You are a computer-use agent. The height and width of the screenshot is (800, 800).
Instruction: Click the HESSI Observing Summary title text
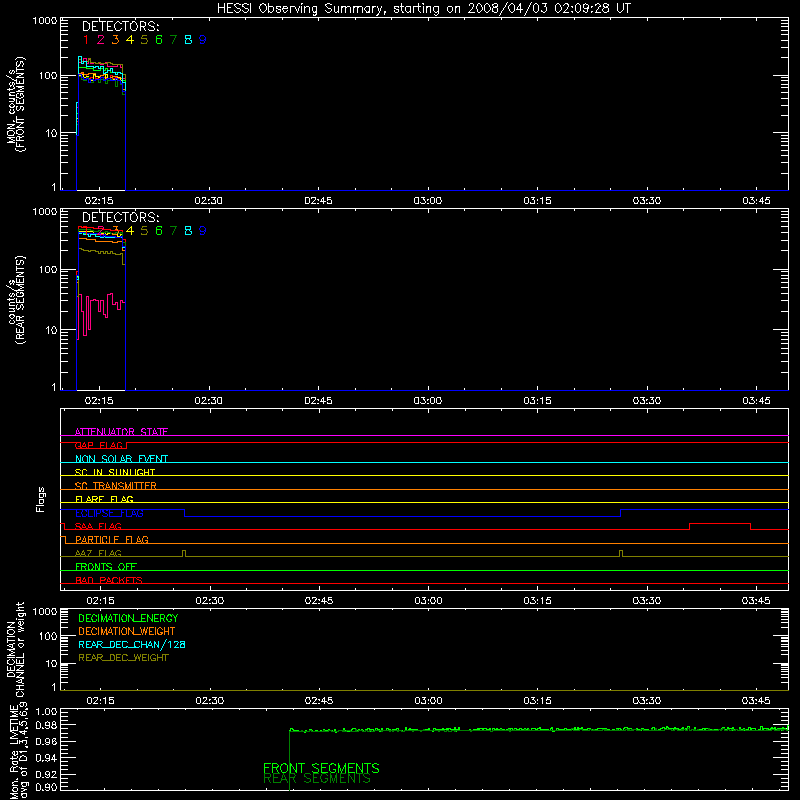tap(424, 9)
